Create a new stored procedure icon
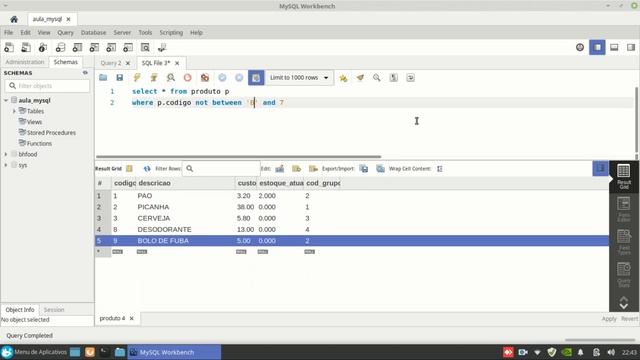The height and width of the screenshot is (360, 640). tap(111, 47)
